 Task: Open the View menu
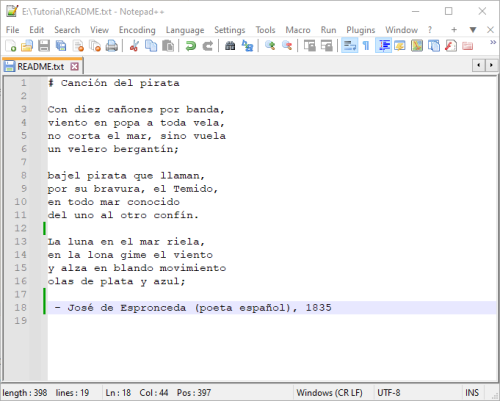[99, 30]
